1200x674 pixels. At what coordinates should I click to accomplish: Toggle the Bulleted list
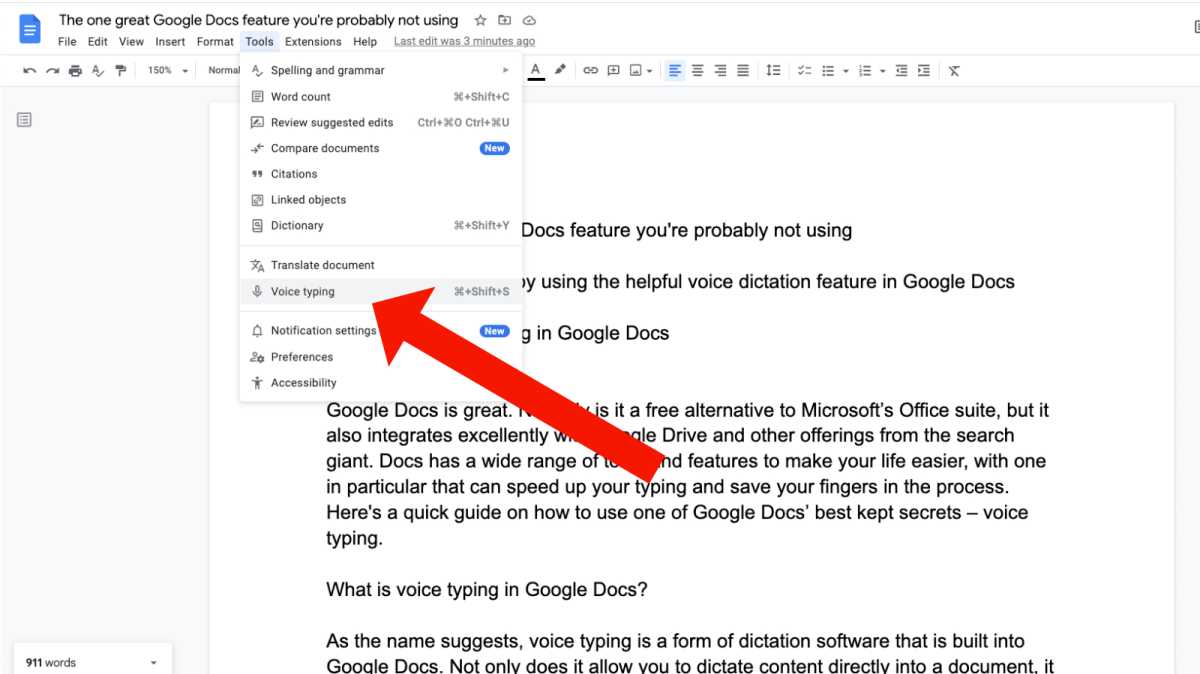pyautogui.click(x=828, y=71)
